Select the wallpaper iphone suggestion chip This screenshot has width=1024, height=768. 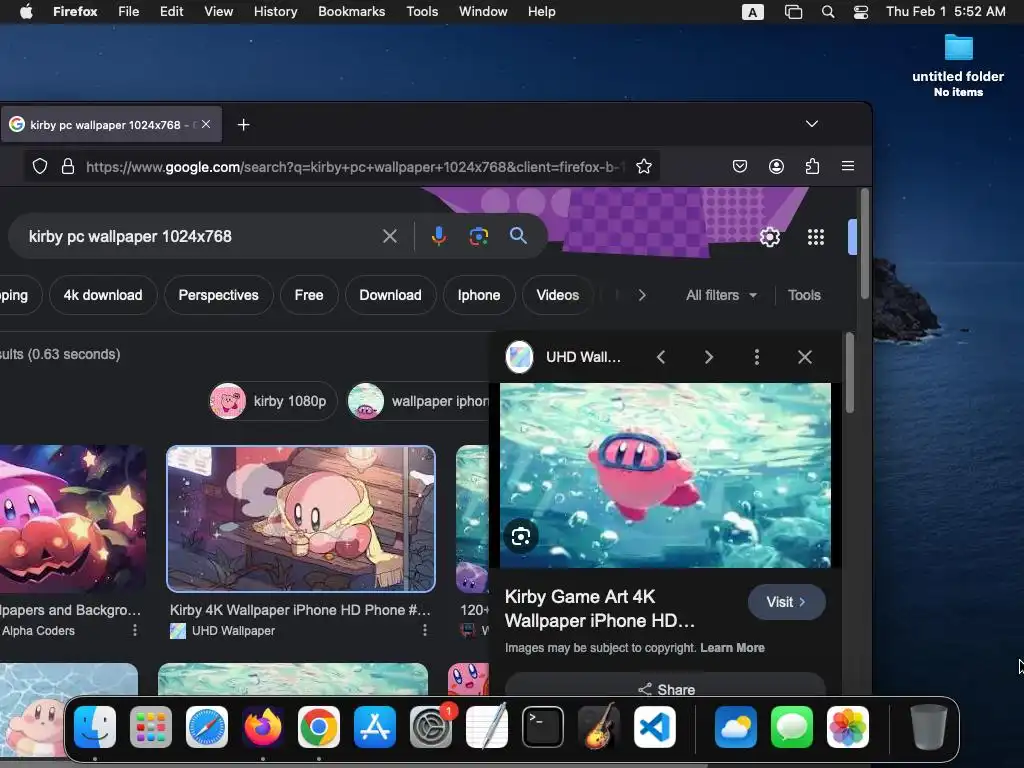click(418, 401)
